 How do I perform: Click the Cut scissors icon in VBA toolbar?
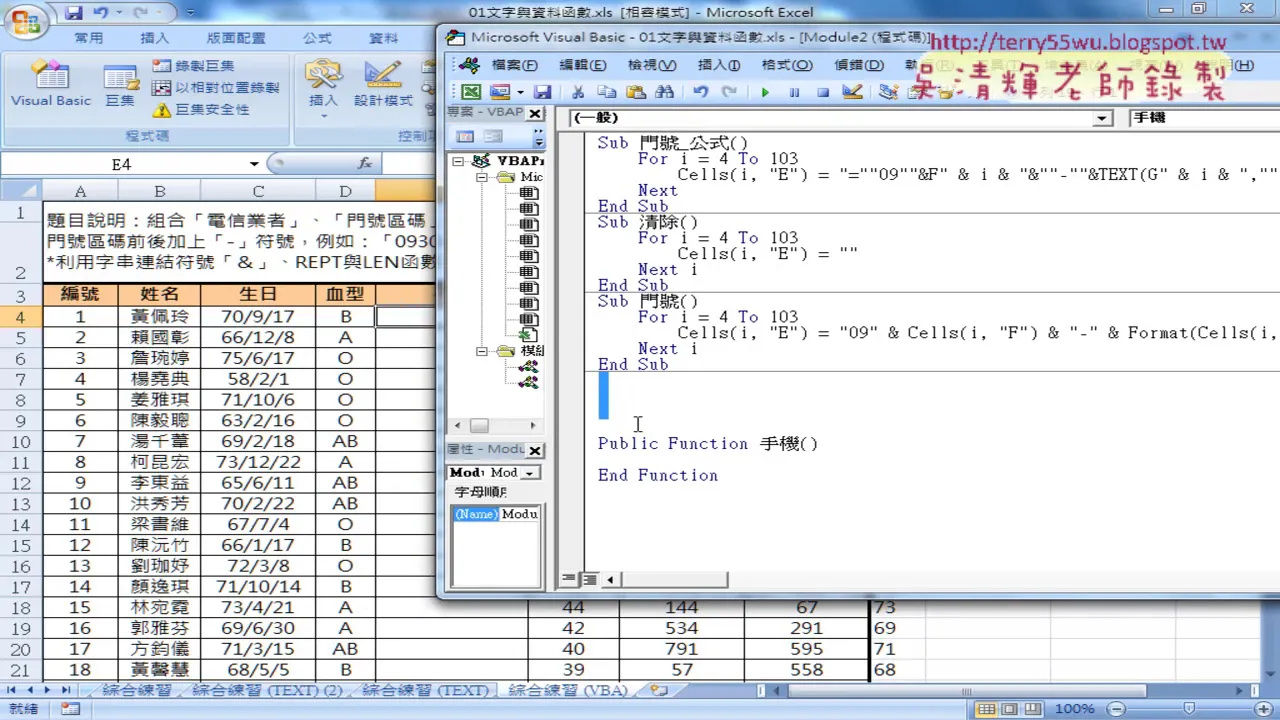tap(578, 92)
